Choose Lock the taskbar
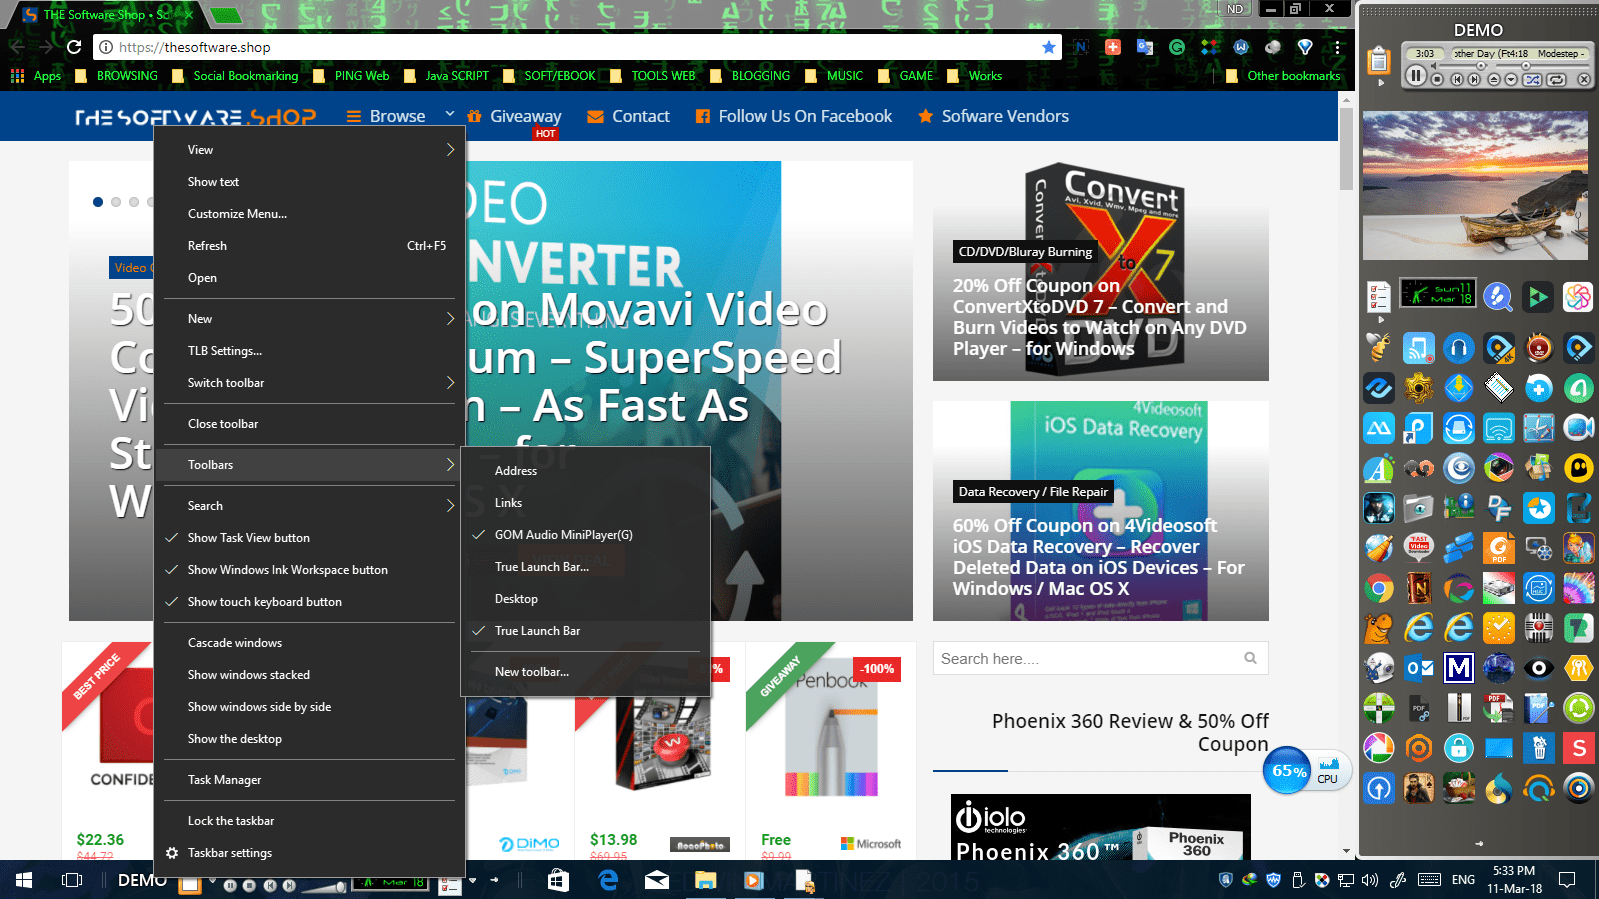The image size is (1599, 899). point(310,821)
